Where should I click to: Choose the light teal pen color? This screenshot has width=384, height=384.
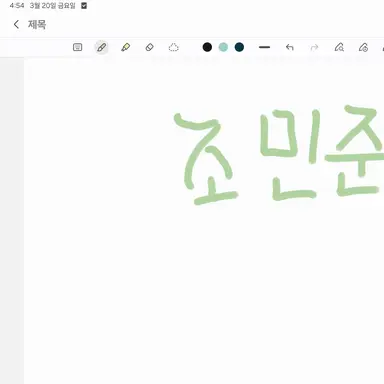223,47
